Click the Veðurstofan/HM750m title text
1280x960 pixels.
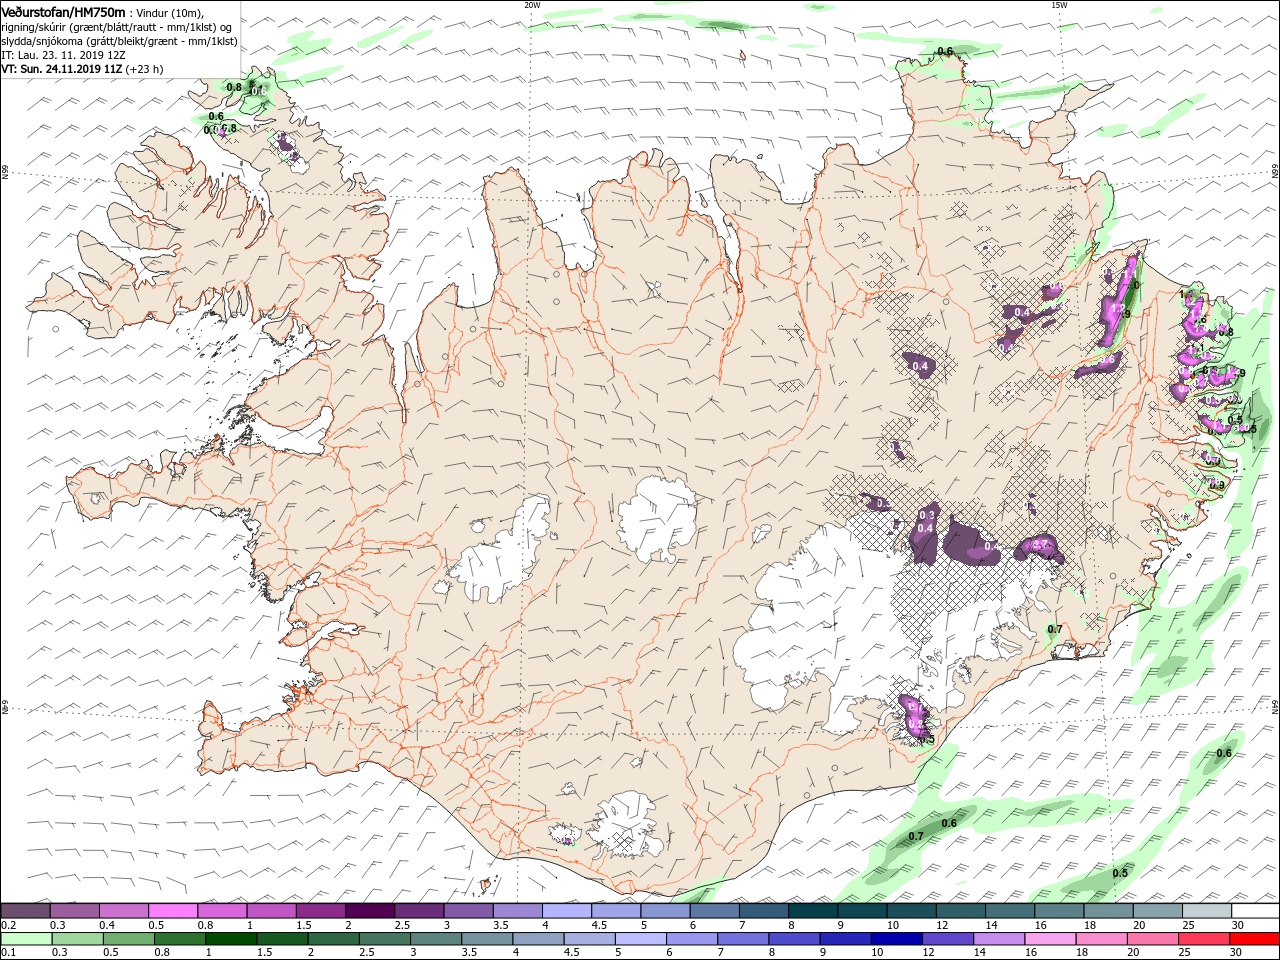[64, 12]
